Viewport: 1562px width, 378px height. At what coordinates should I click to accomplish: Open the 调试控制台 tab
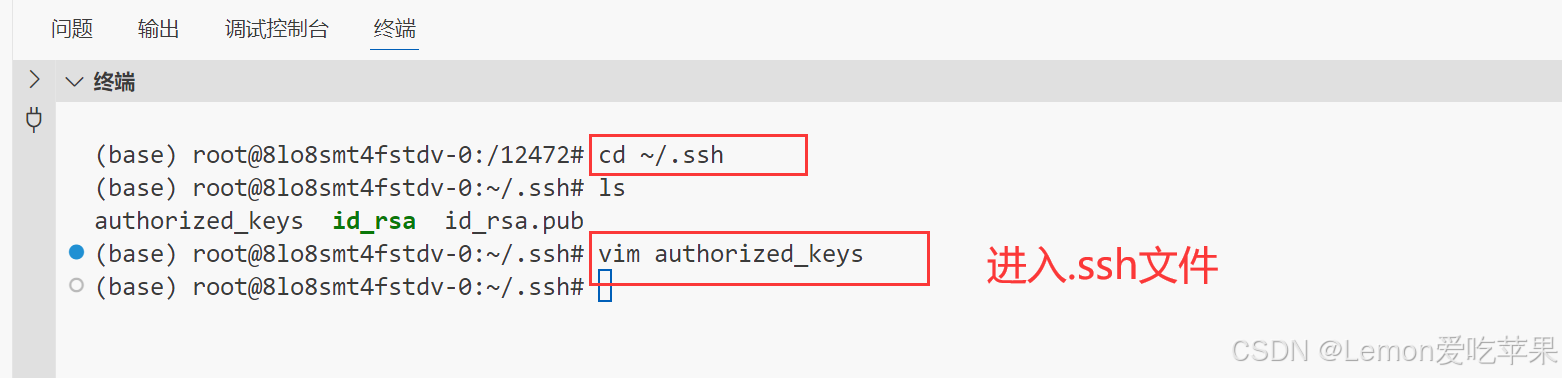[277, 29]
